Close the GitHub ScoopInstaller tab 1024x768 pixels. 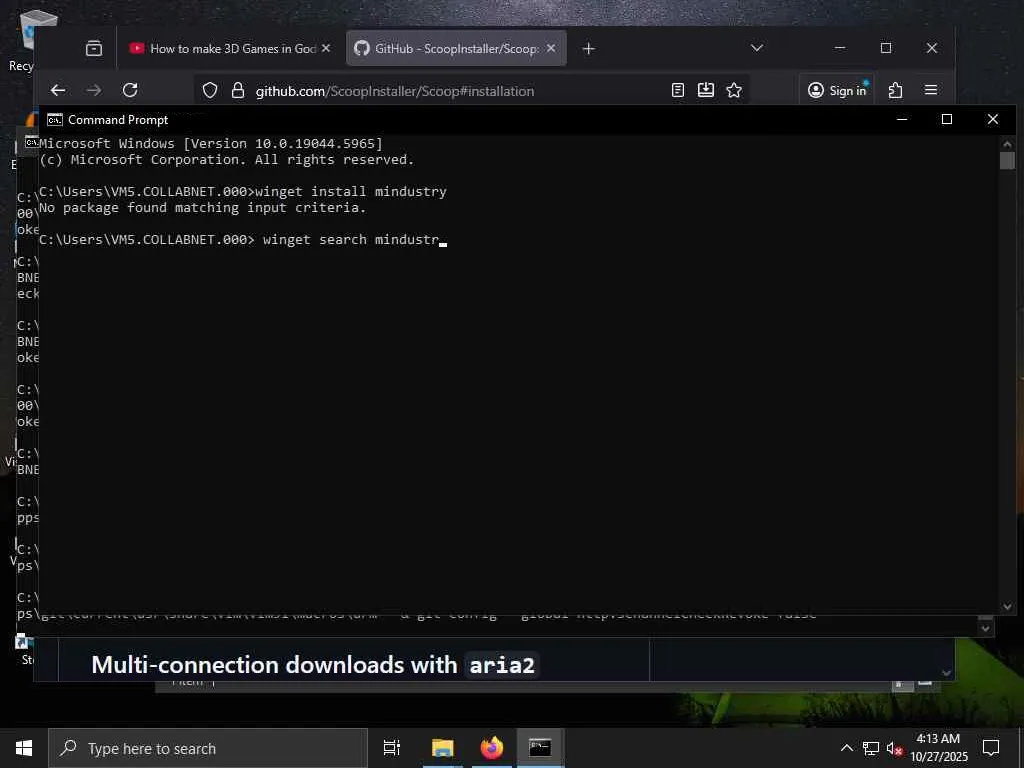pos(551,48)
